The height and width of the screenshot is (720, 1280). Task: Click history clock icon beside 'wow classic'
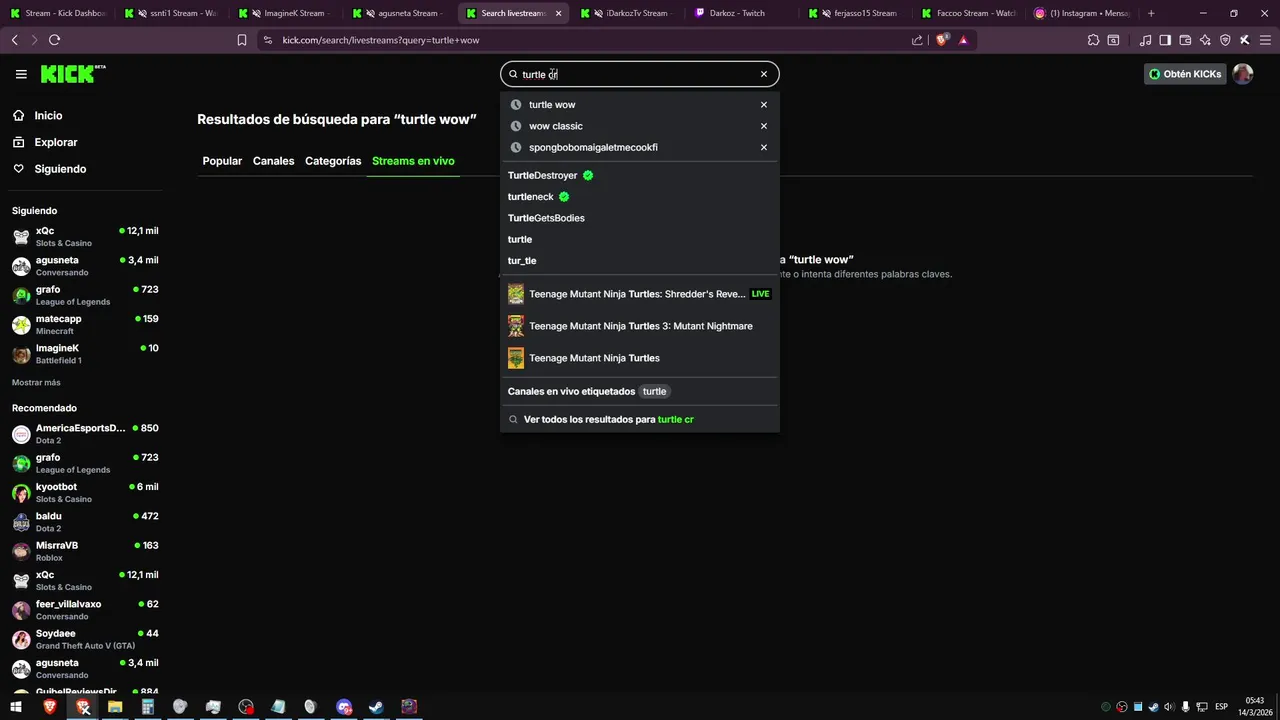(x=516, y=126)
